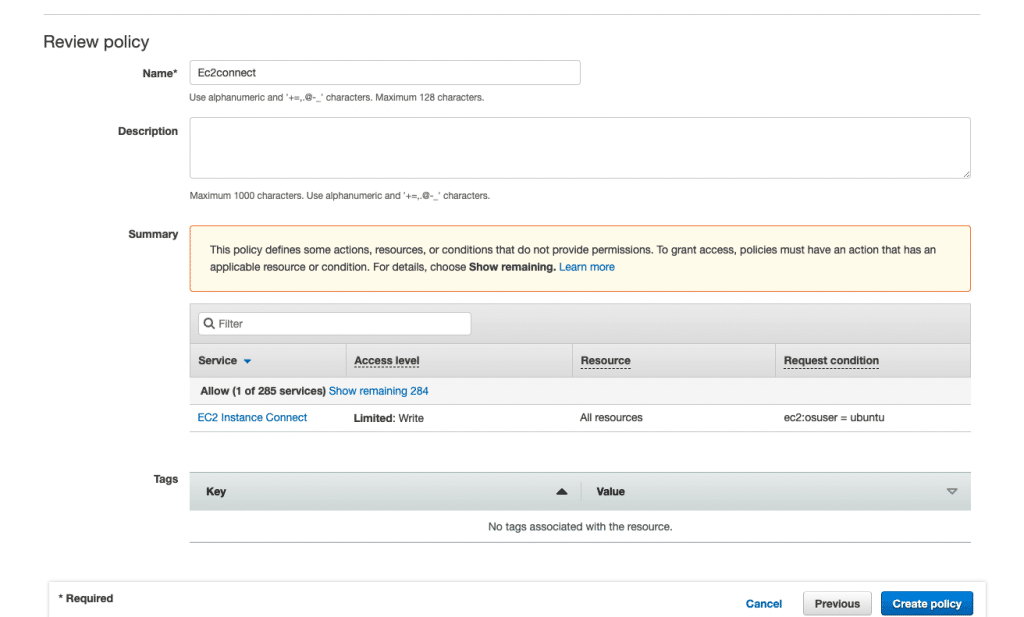Screen dimensions: 1024x617
Task: Sort table by Service column header
Action: (218, 361)
